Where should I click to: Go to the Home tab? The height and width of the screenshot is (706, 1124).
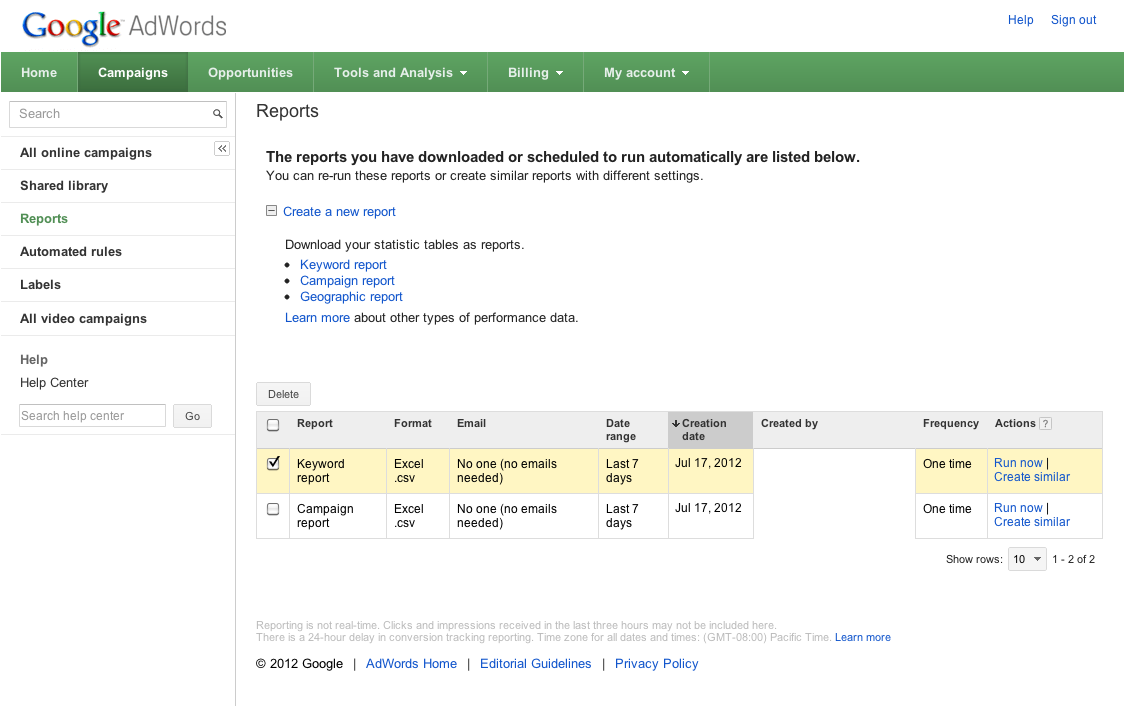tap(39, 72)
